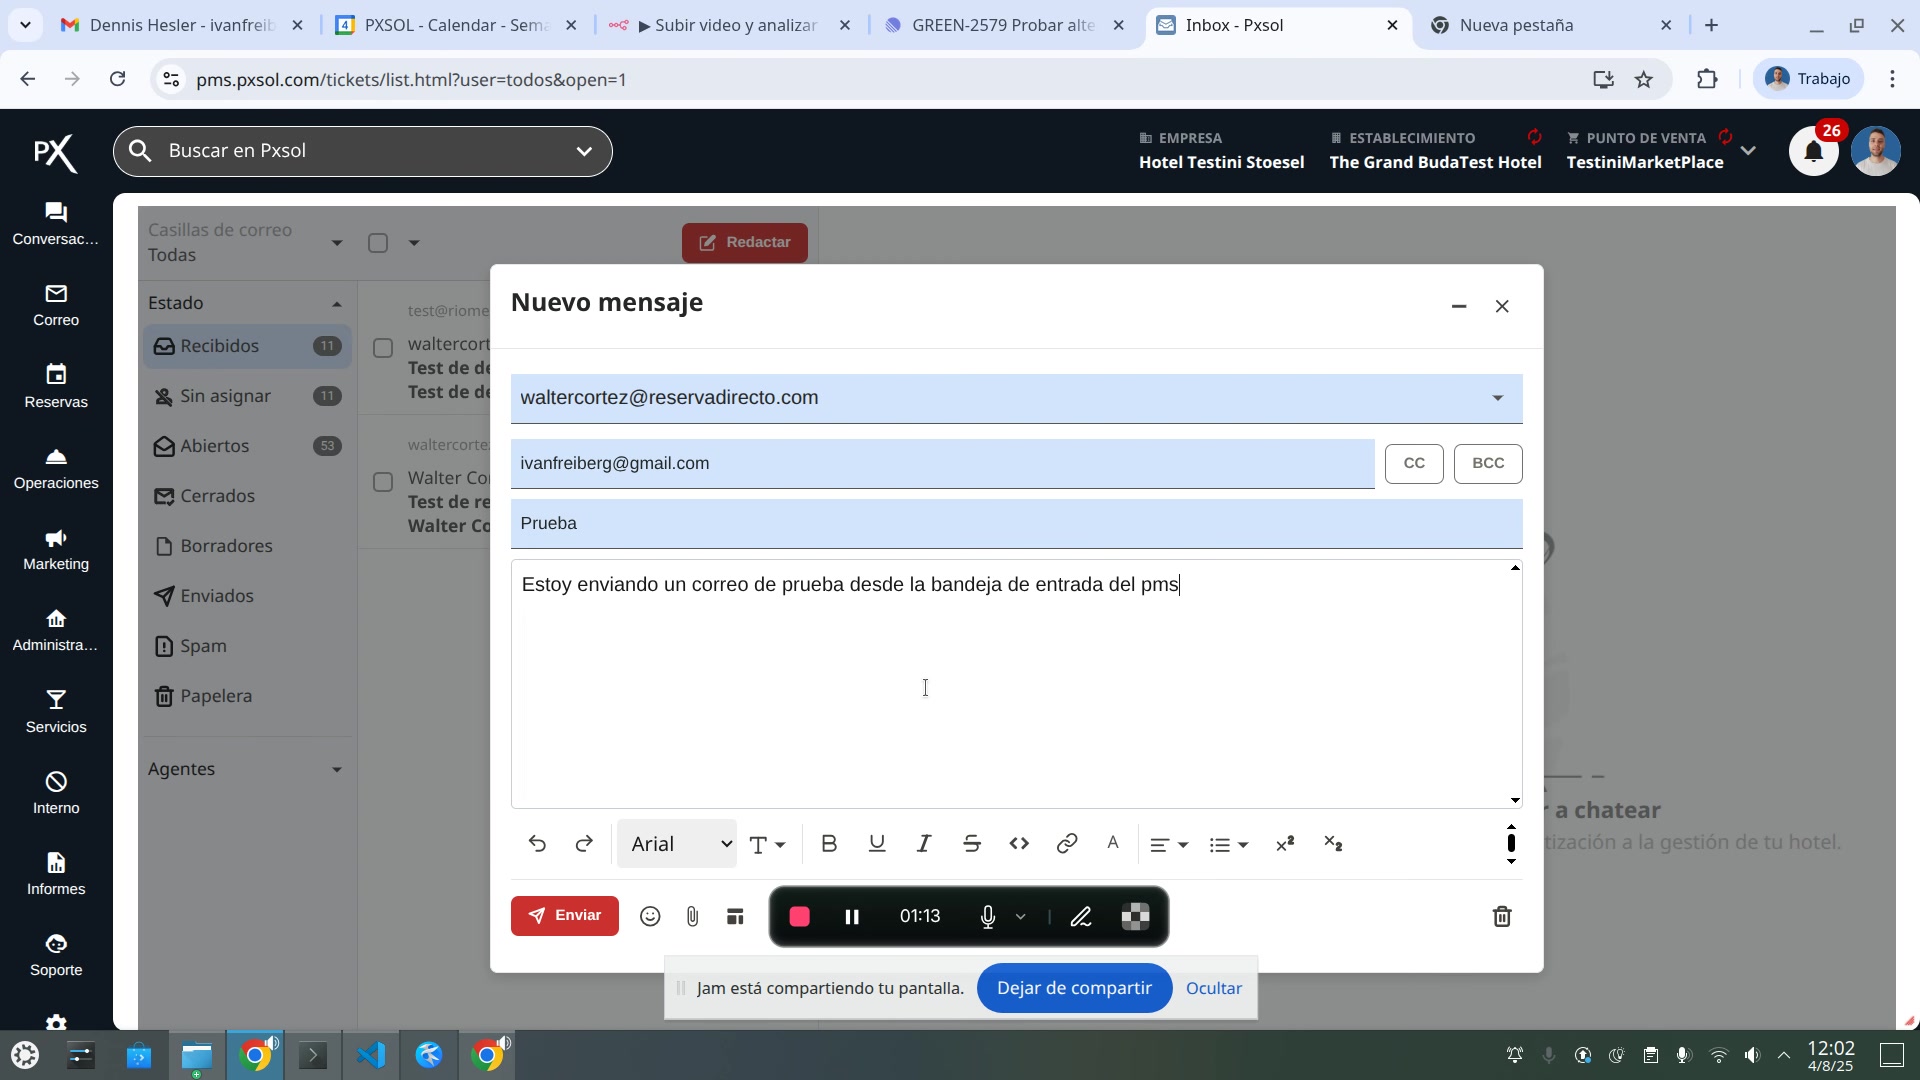1920x1080 pixels.
Task: Insert a link using the link icon
Action: tap(1066, 844)
